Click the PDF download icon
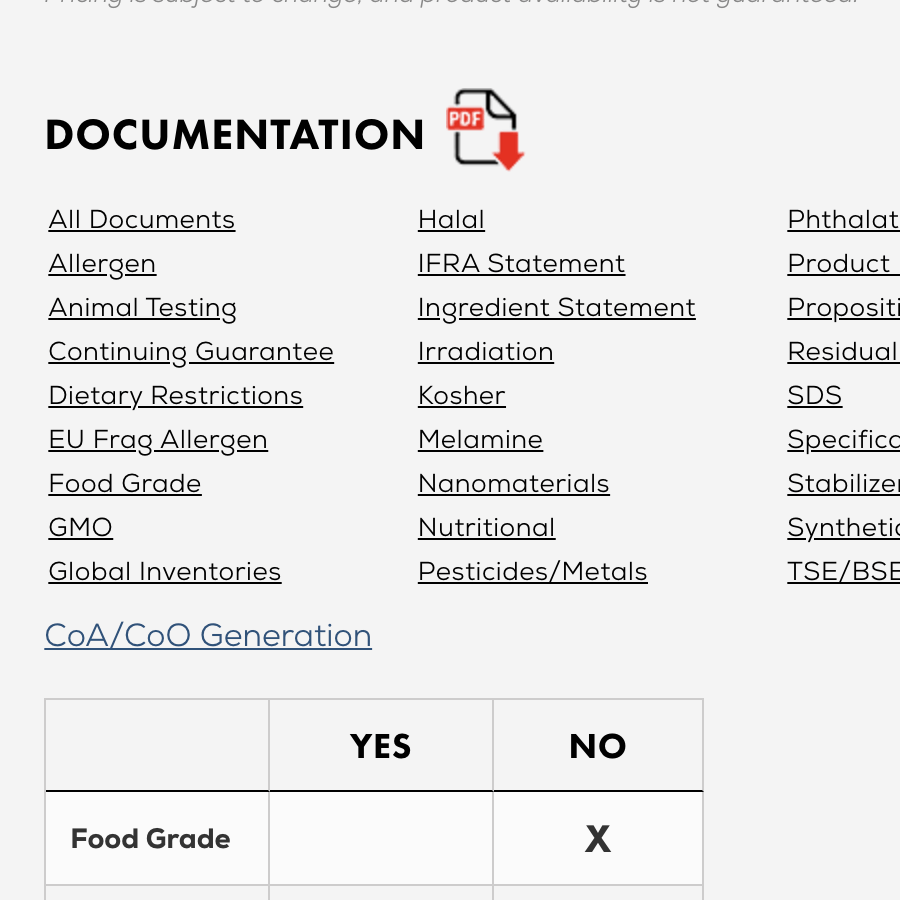This screenshot has height=900, width=900. [x=486, y=130]
